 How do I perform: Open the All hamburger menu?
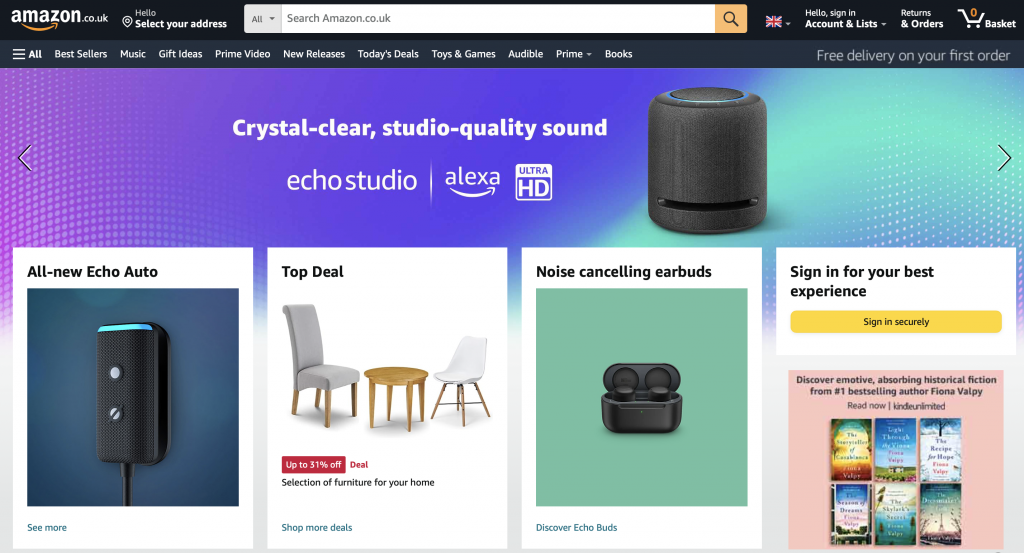click(x=27, y=54)
